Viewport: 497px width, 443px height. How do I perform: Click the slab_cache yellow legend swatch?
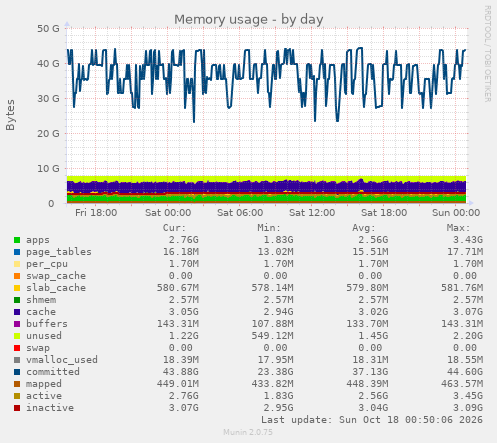pyautogui.click(x=17, y=288)
